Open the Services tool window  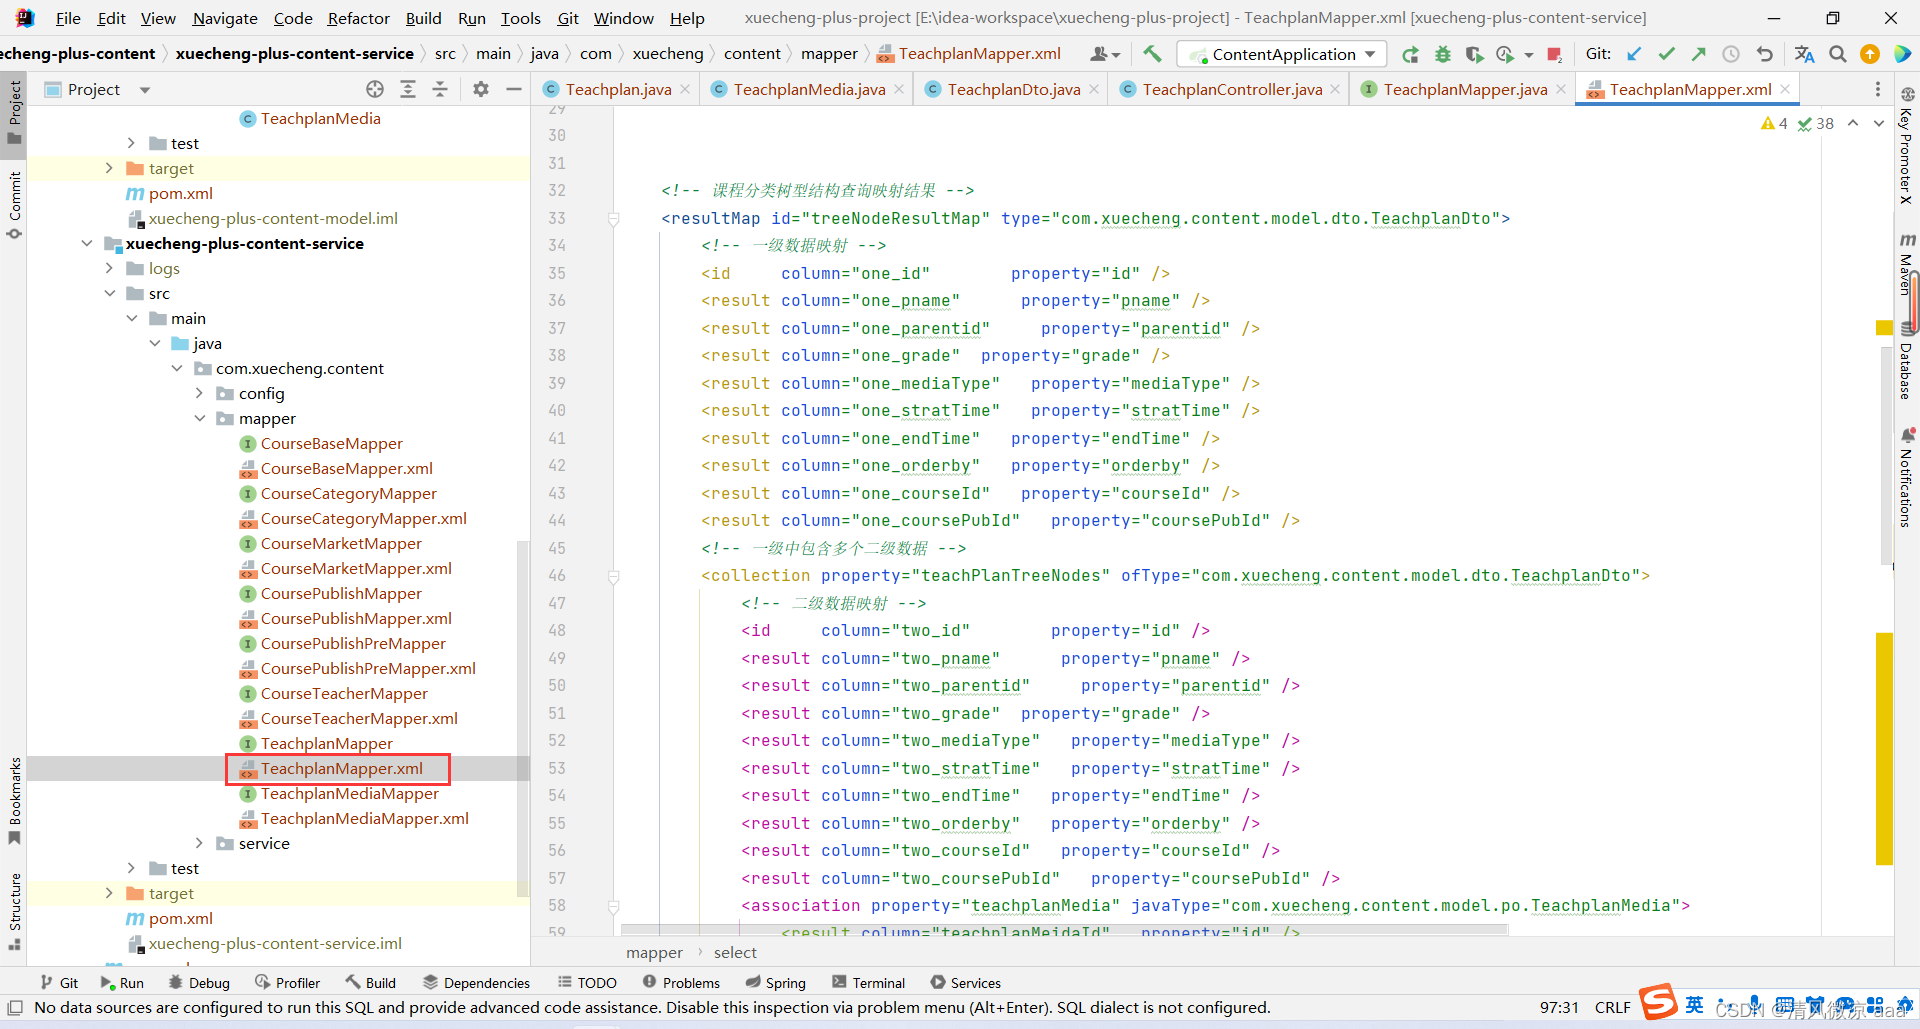pos(965,983)
